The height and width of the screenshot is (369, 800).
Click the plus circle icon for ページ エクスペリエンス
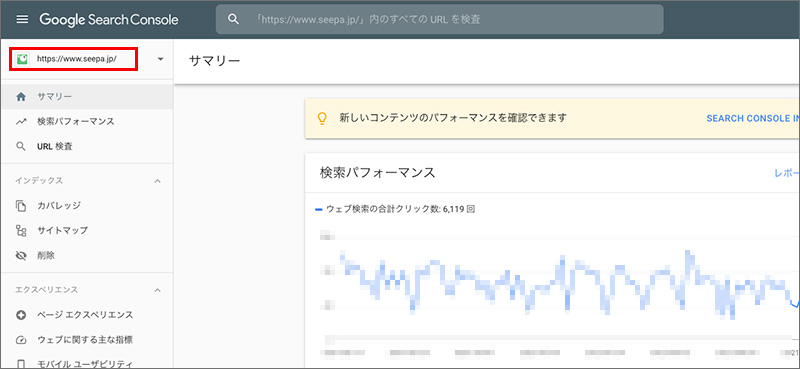point(21,315)
